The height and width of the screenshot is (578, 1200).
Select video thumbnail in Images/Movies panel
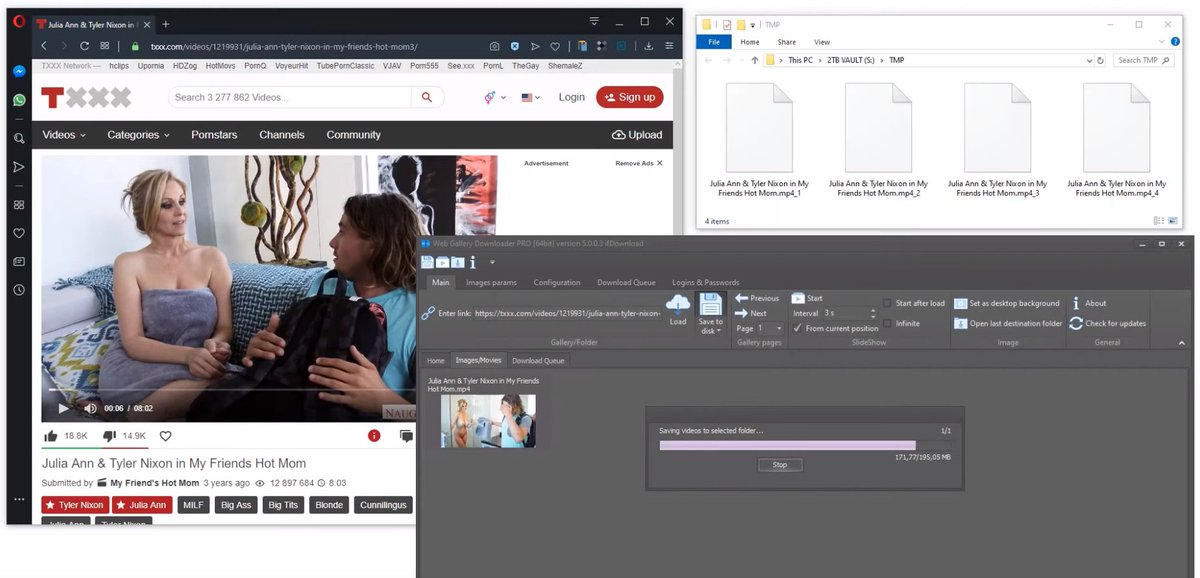tap(488, 420)
